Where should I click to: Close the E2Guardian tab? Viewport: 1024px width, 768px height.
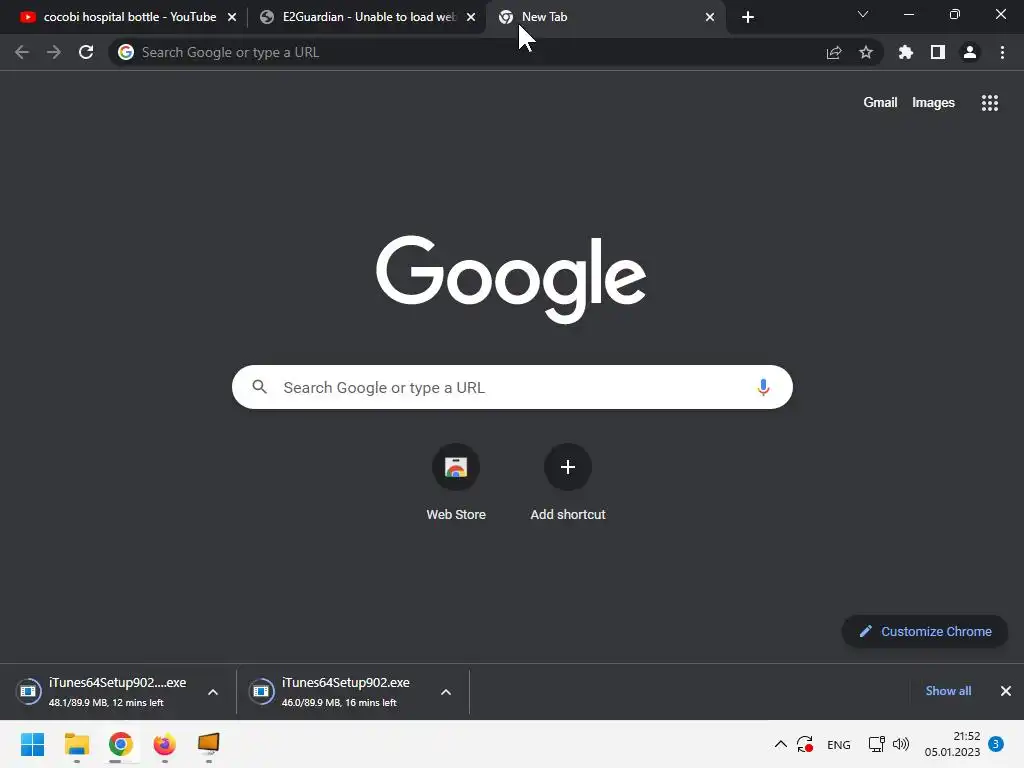(x=471, y=17)
